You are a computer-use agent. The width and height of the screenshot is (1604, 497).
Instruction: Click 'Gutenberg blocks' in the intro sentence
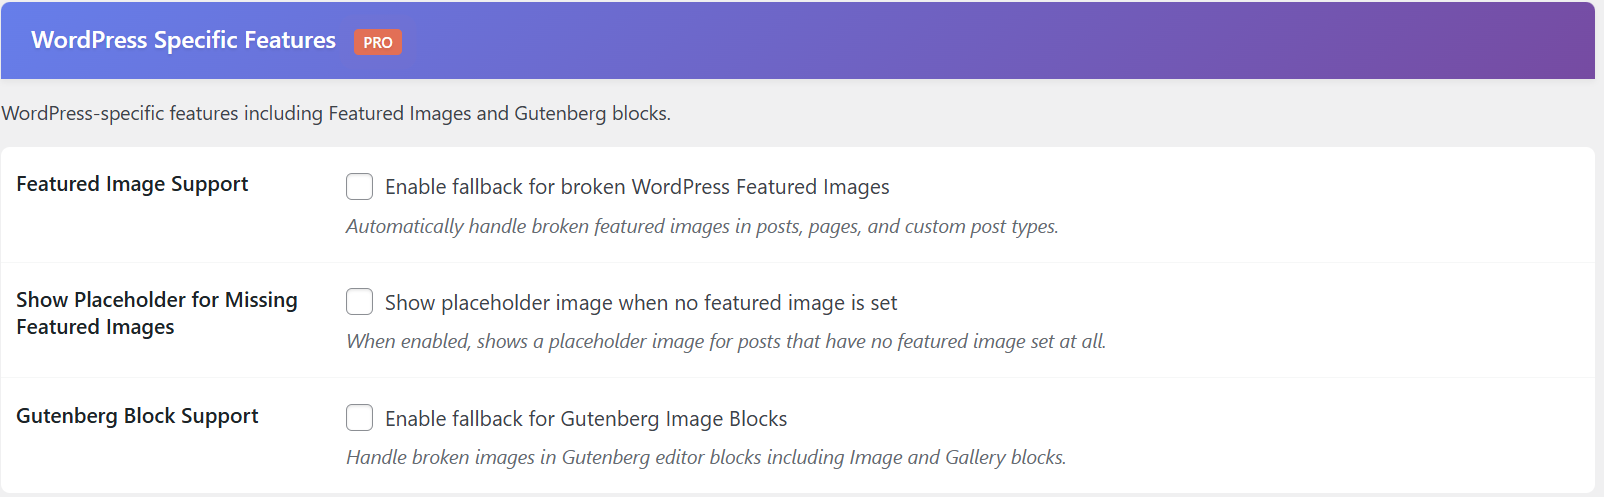pos(590,113)
